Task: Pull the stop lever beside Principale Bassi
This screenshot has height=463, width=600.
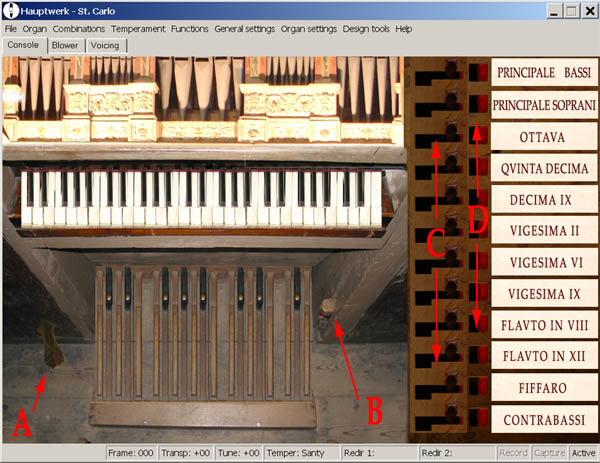Action: (438, 74)
